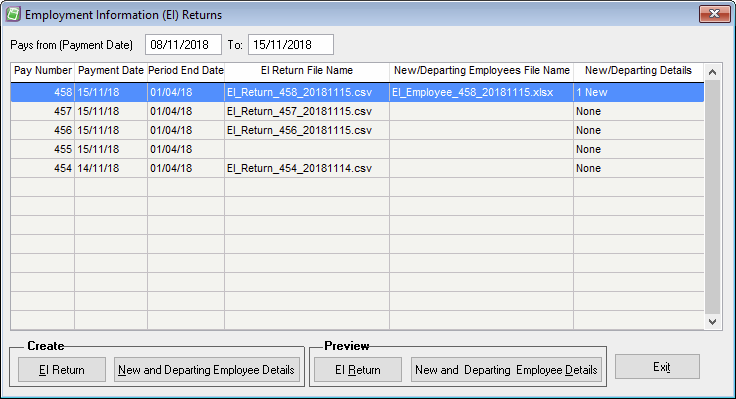Select pay number 457 row

tap(357, 111)
